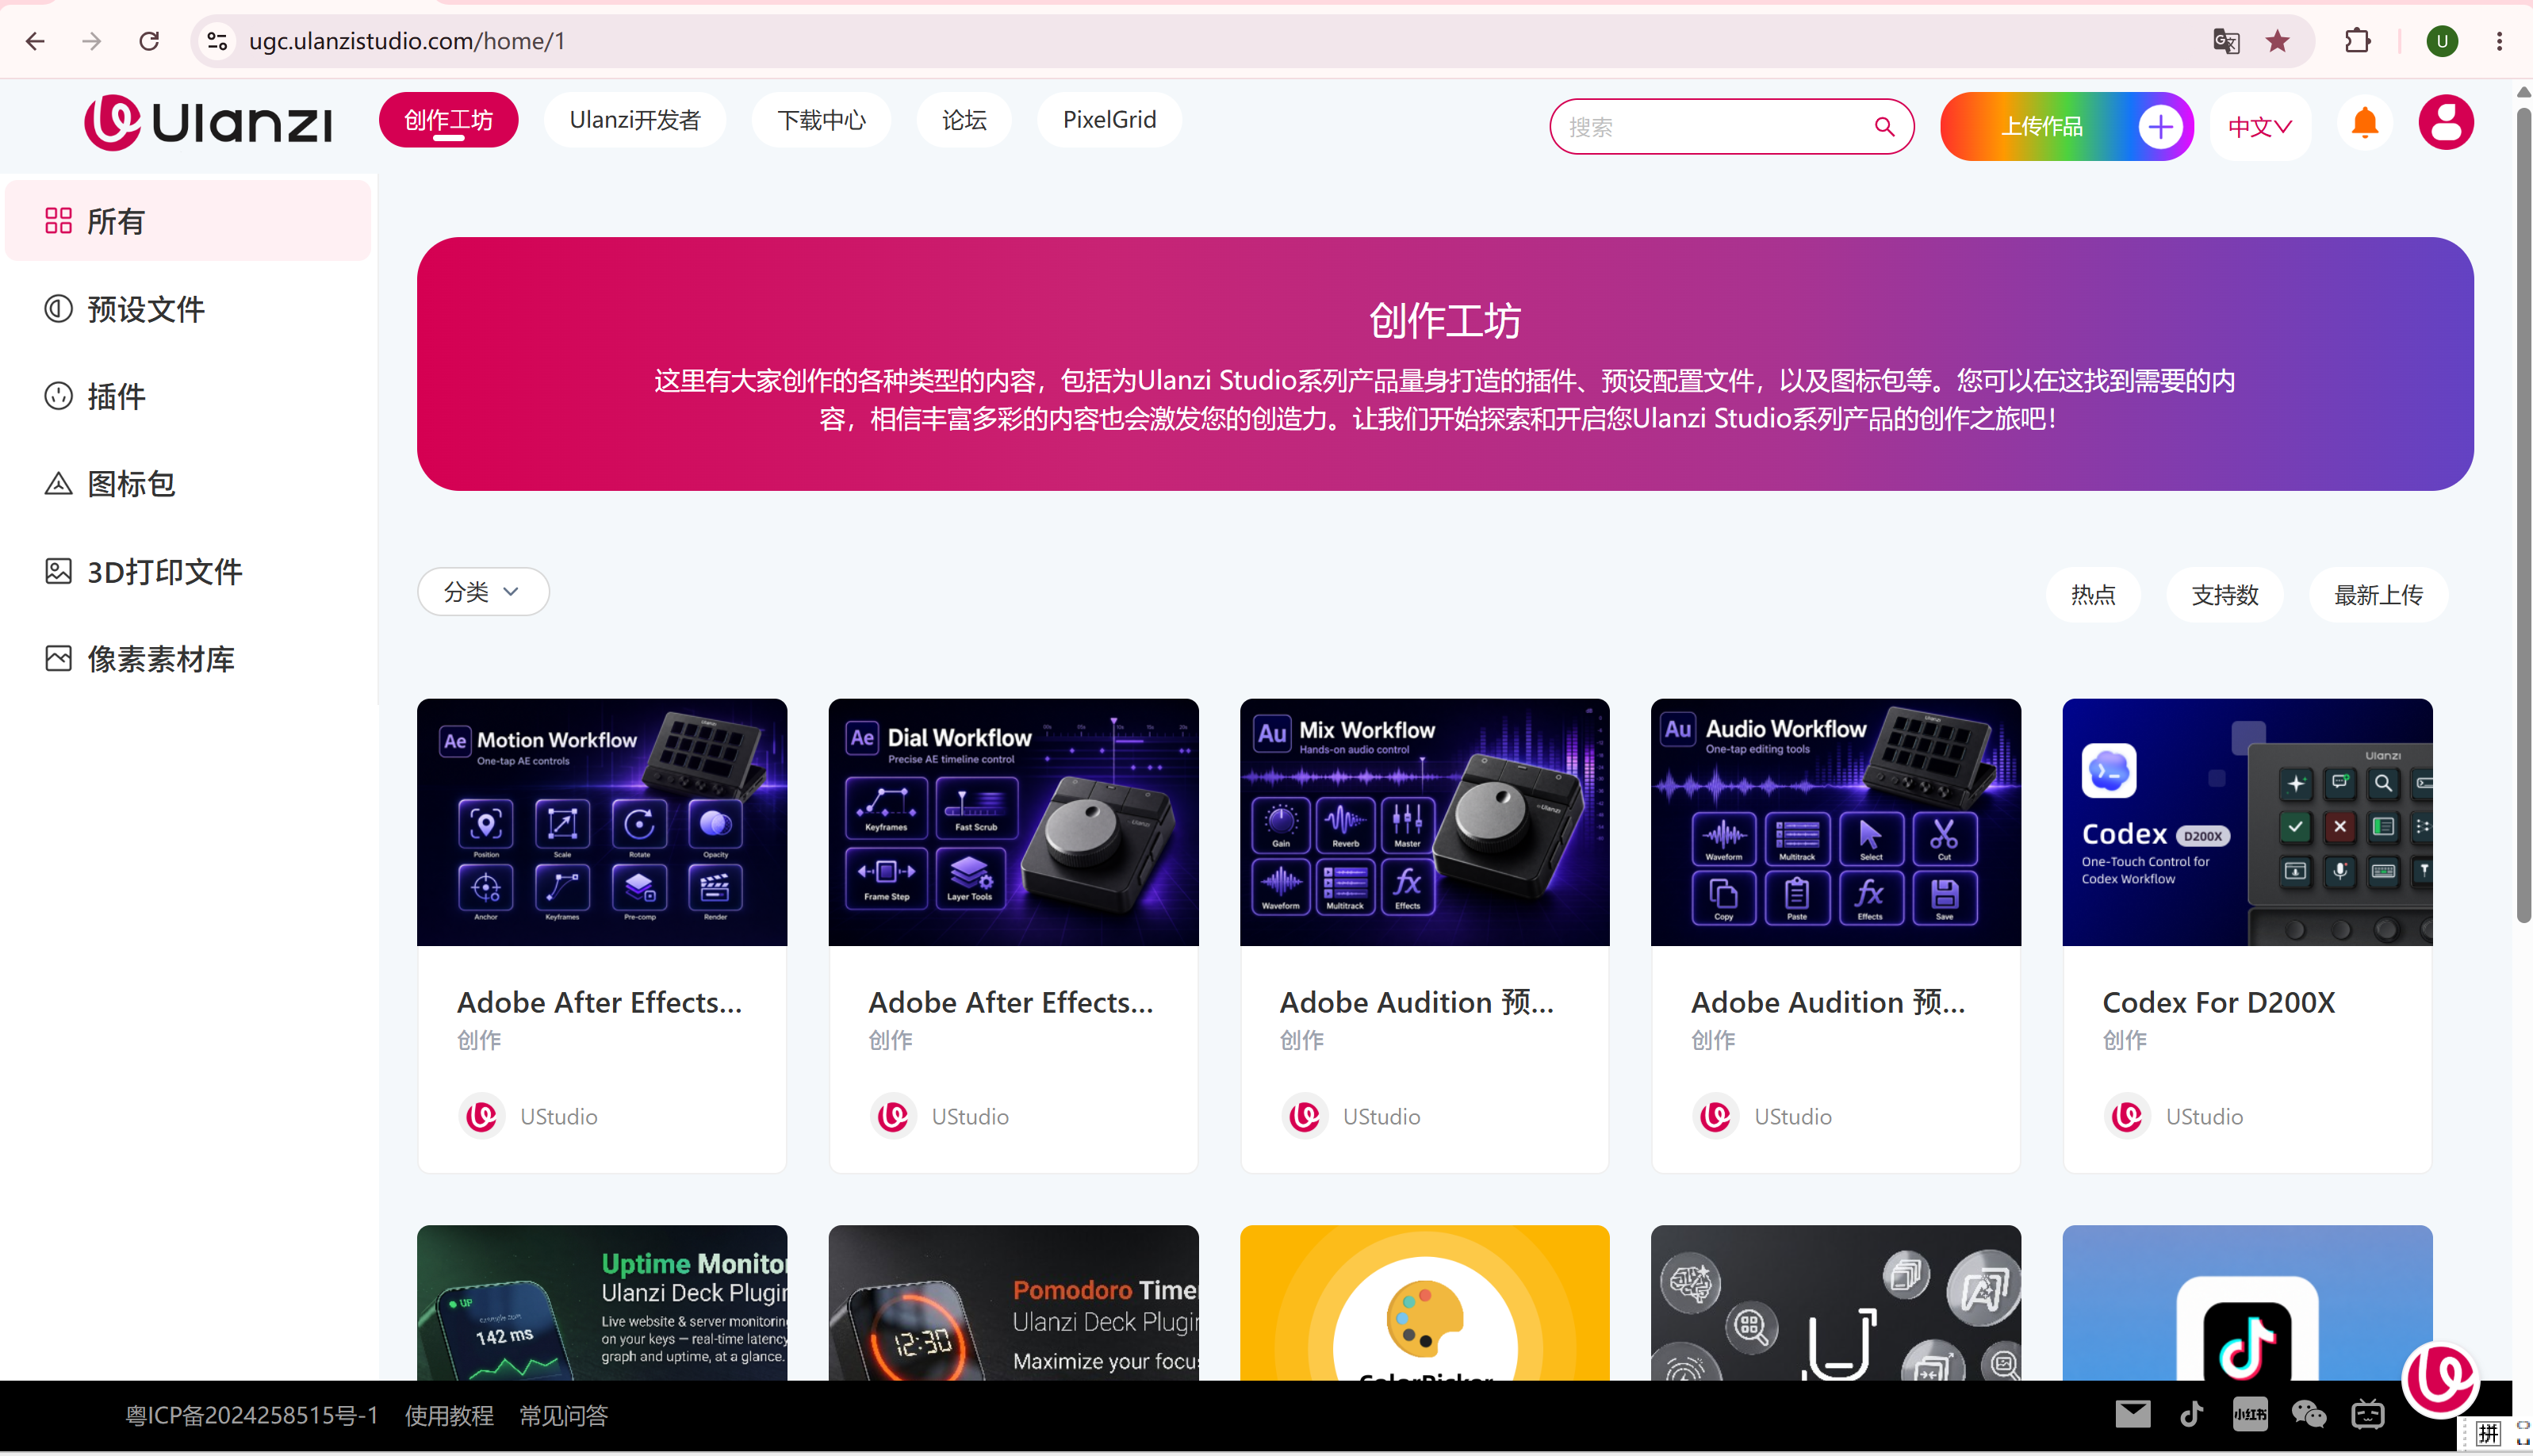
Task: Open the Dial Workflow thumbnail
Action: [1013, 822]
